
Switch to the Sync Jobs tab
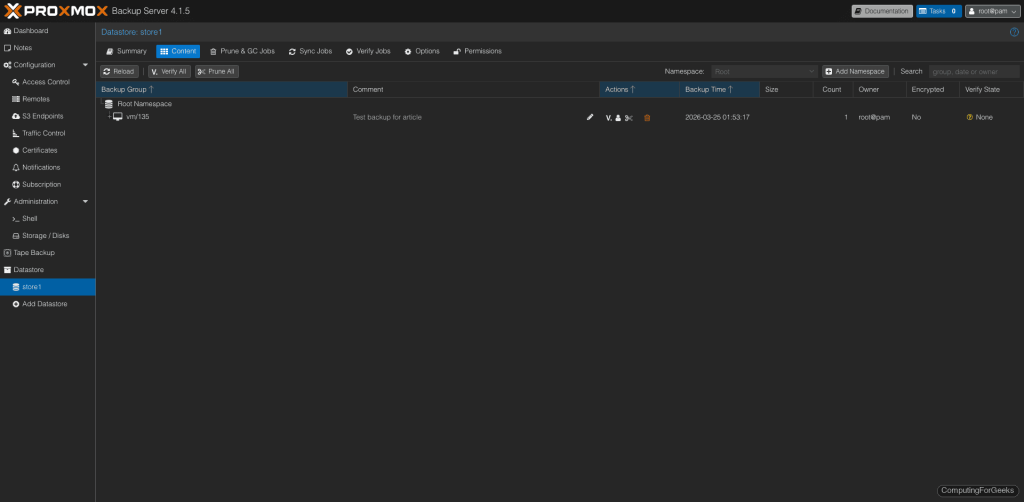(x=311, y=52)
